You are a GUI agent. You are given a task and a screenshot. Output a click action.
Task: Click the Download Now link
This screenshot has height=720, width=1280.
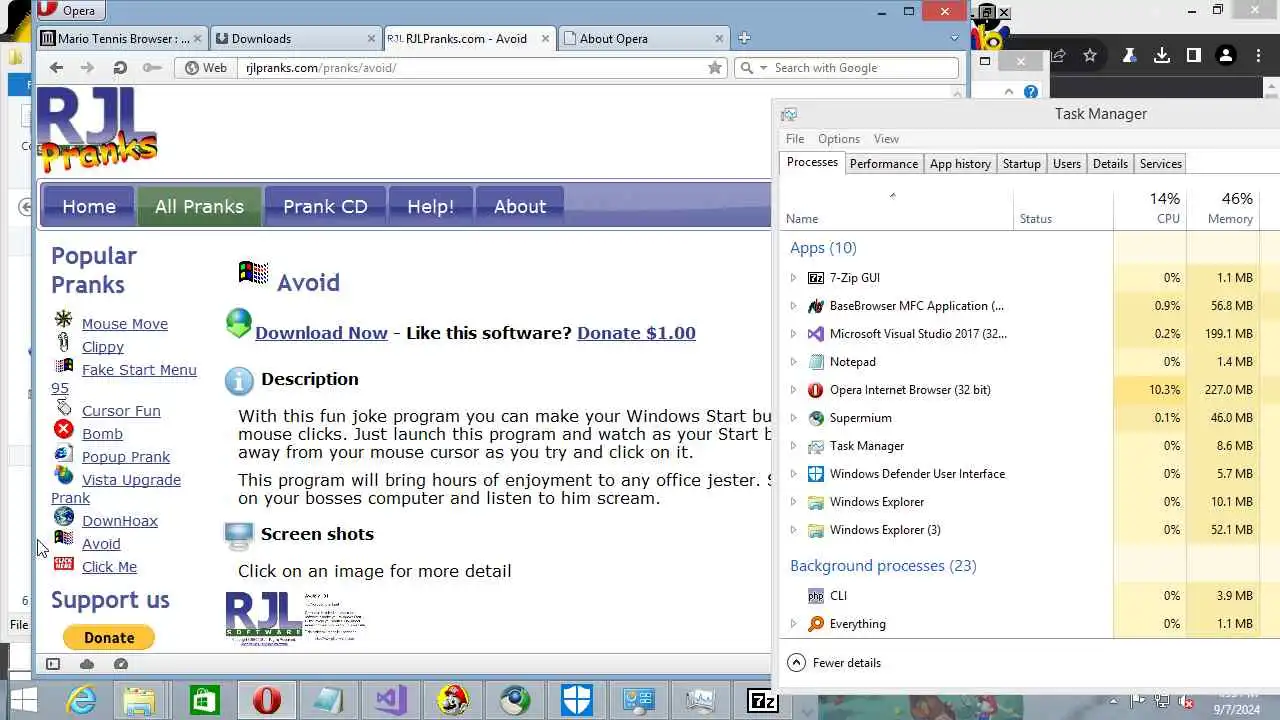click(321, 333)
